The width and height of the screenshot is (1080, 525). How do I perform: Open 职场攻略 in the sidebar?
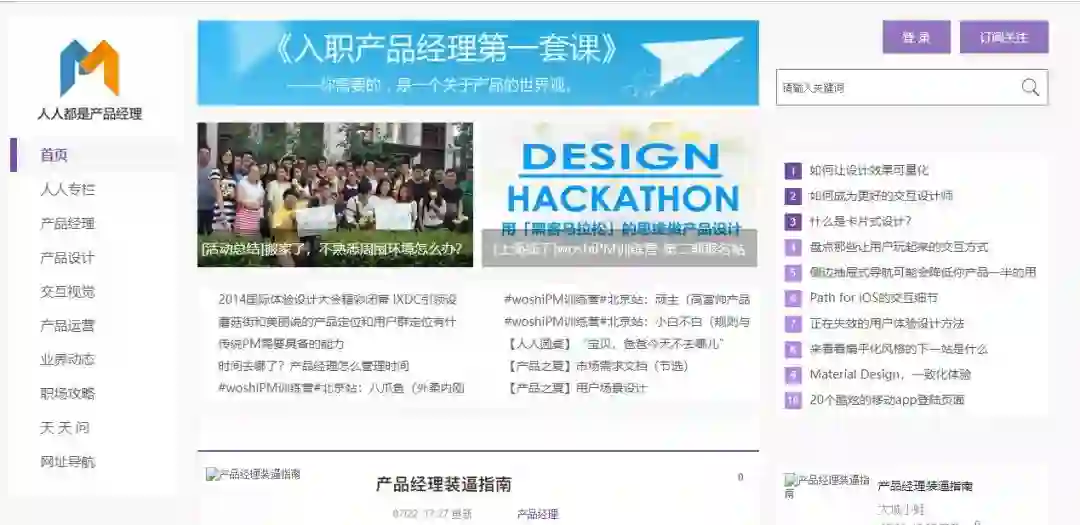[68, 394]
